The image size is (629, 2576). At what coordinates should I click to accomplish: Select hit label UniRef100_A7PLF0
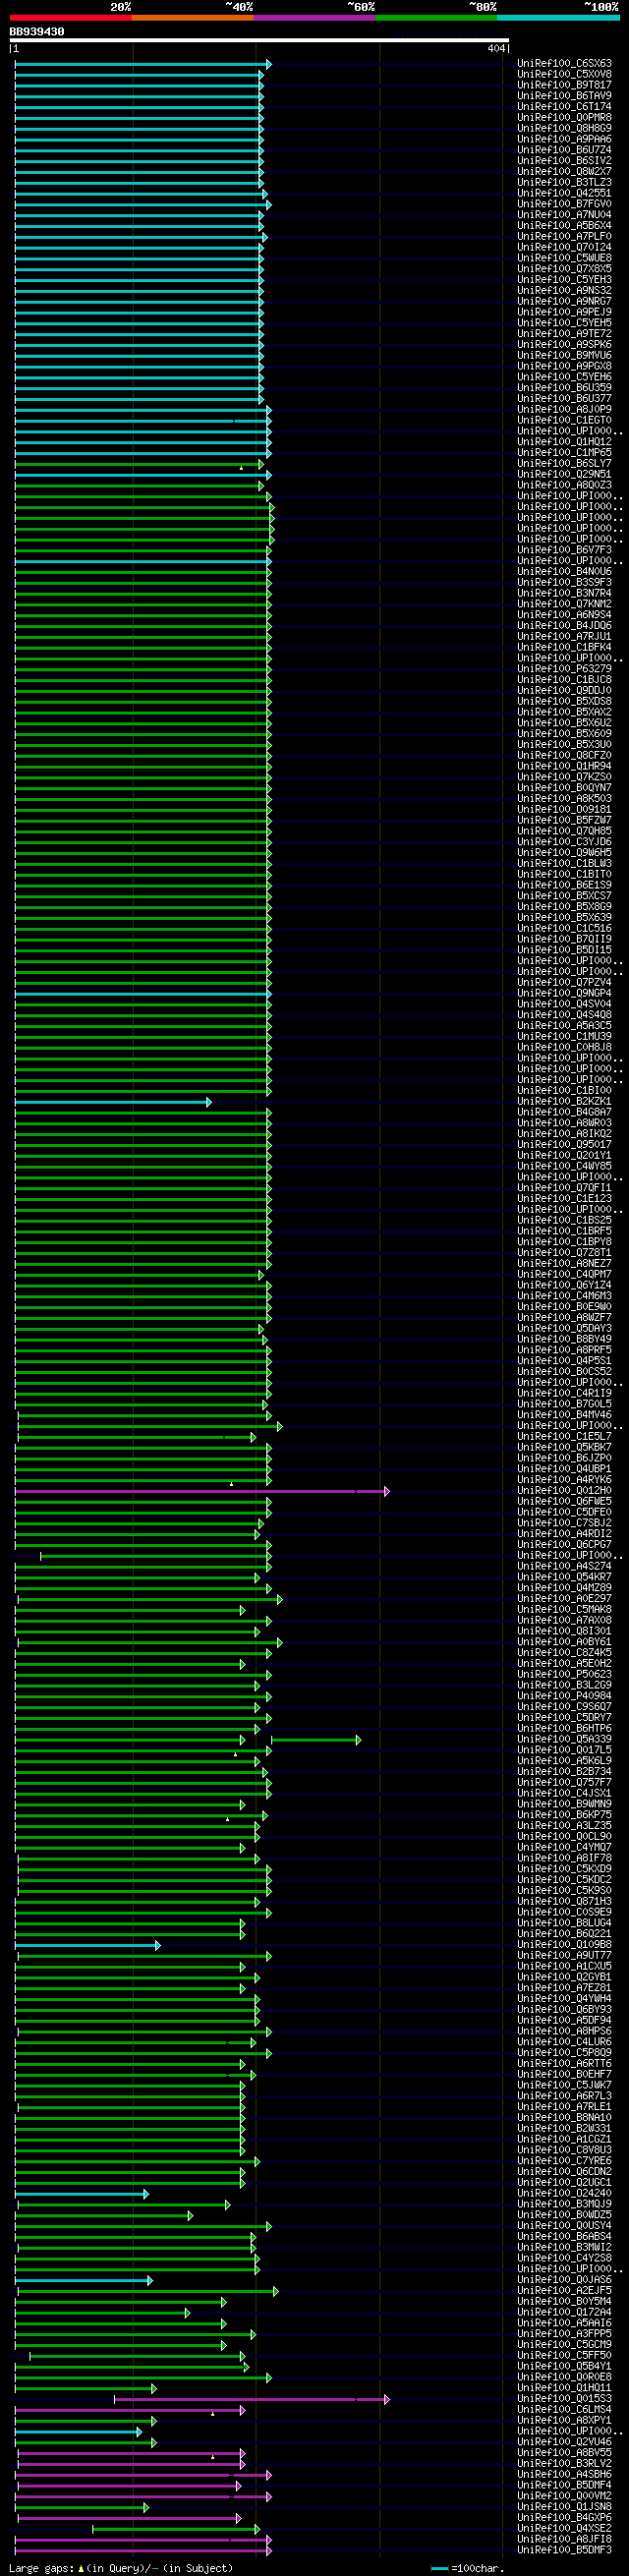[564, 237]
